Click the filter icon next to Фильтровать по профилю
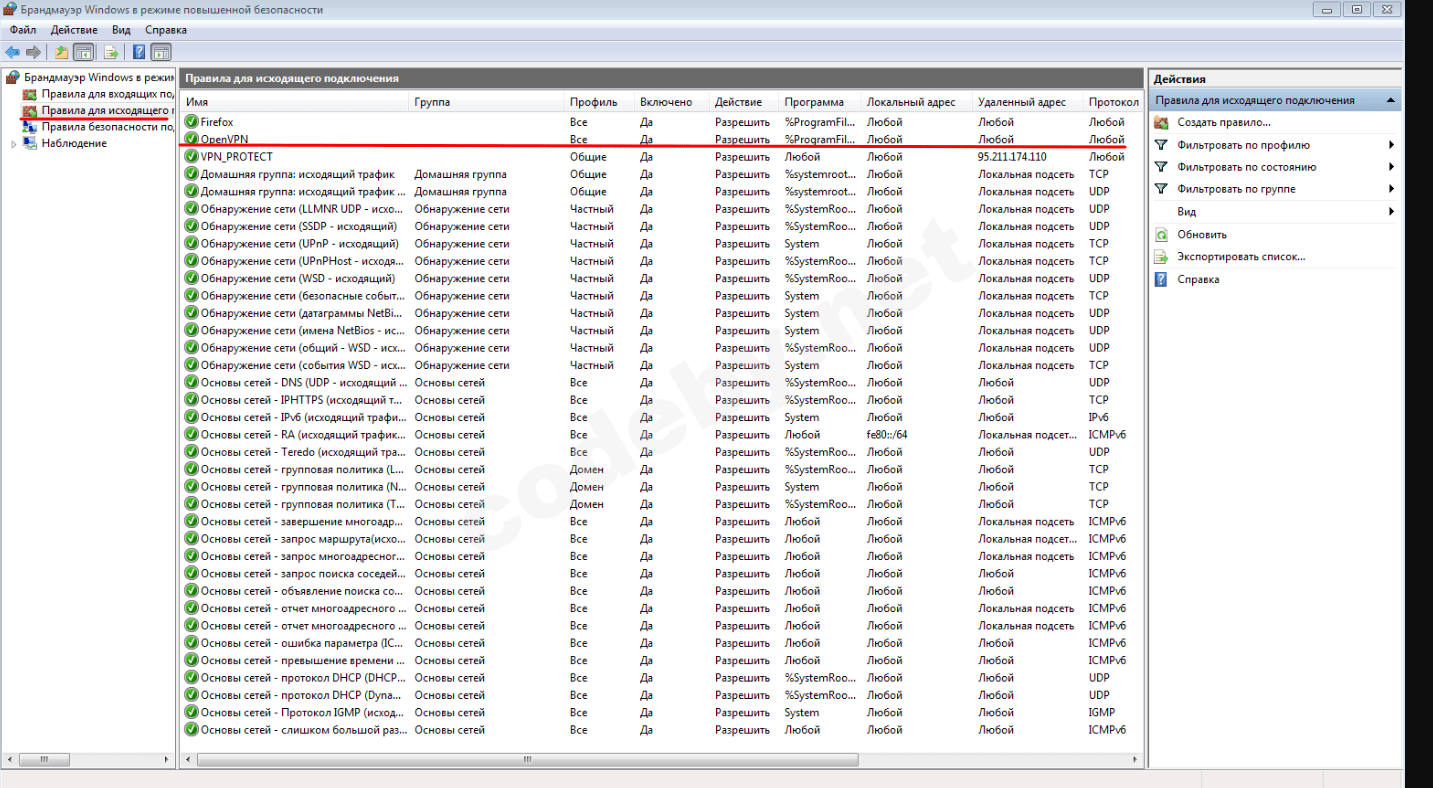The height and width of the screenshot is (788, 1433). tap(1160, 145)
